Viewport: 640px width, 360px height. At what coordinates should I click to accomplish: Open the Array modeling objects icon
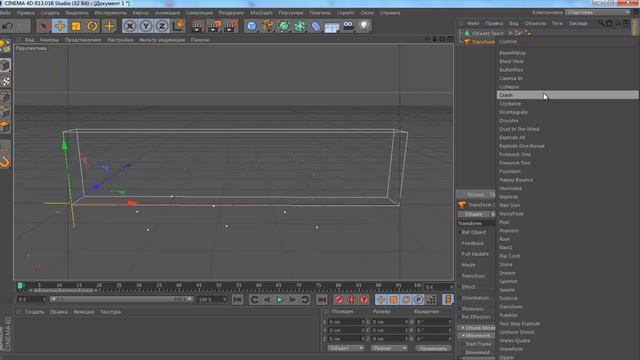[300, 26]
